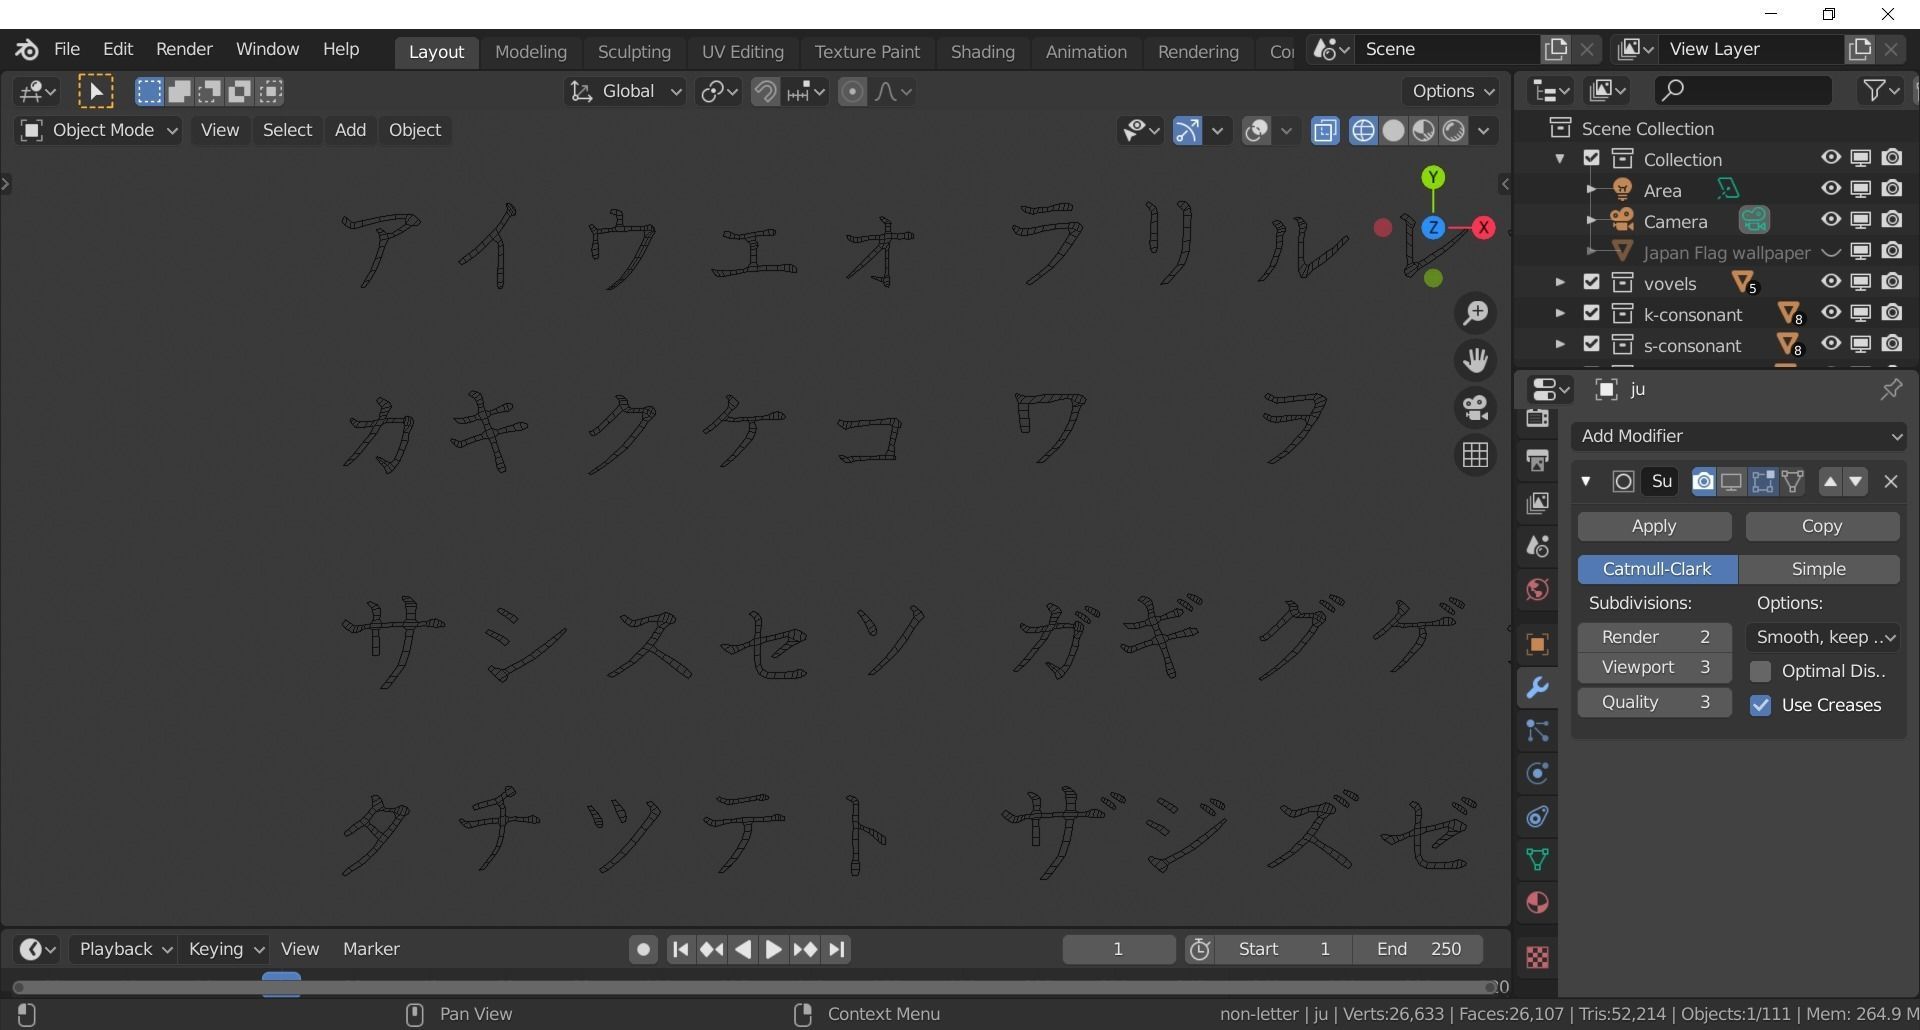The width and height of the screenshot is (1920, 1030).
Task: Toggle the camera view icon in viewport sidebar
Action: [x=1477, y=407]
